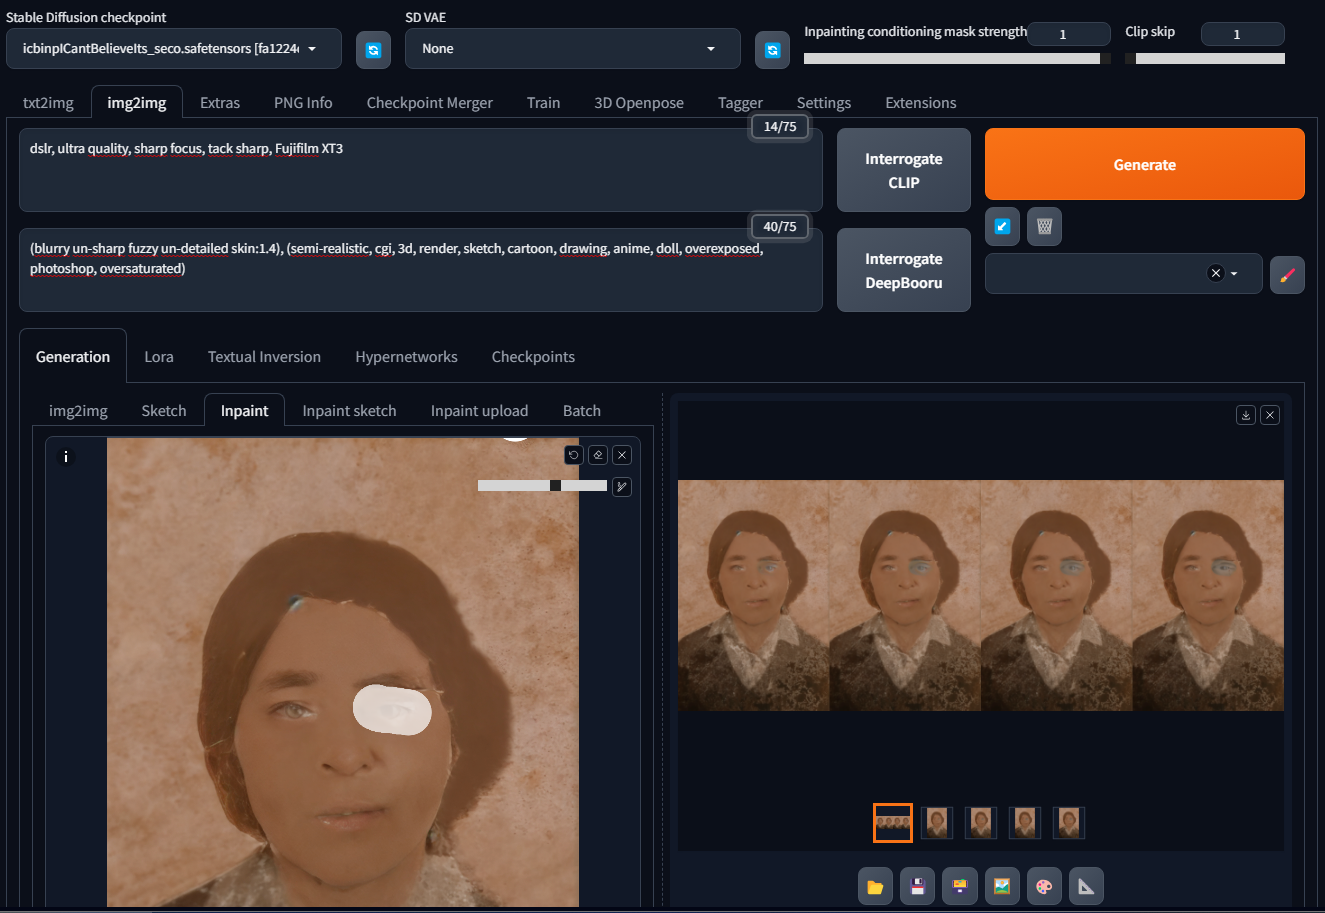Undo the last mask stroke on the canvas
The image size is (1325, 913).
click(573, 455)
